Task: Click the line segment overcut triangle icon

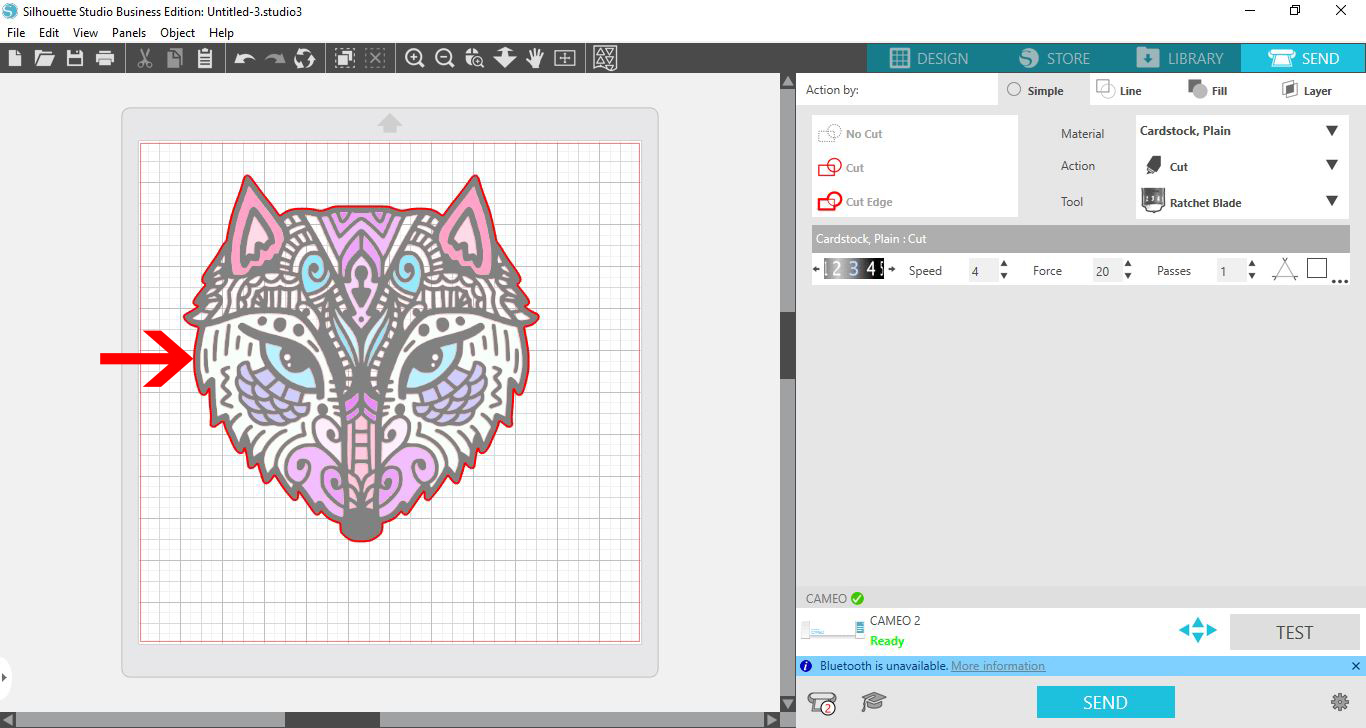Action: coord(1285,269)
